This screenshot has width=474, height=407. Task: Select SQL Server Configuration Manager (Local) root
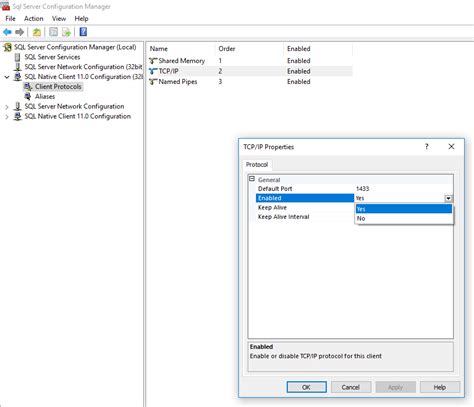[75, 47]
